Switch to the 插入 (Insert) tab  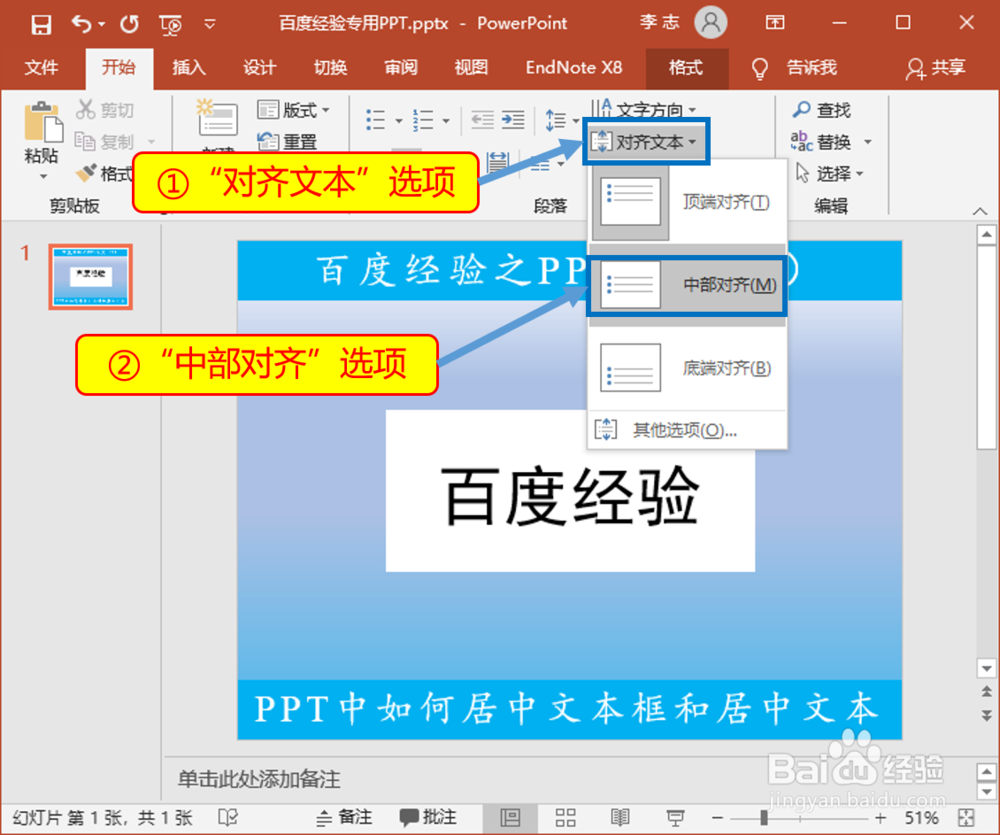189,67
